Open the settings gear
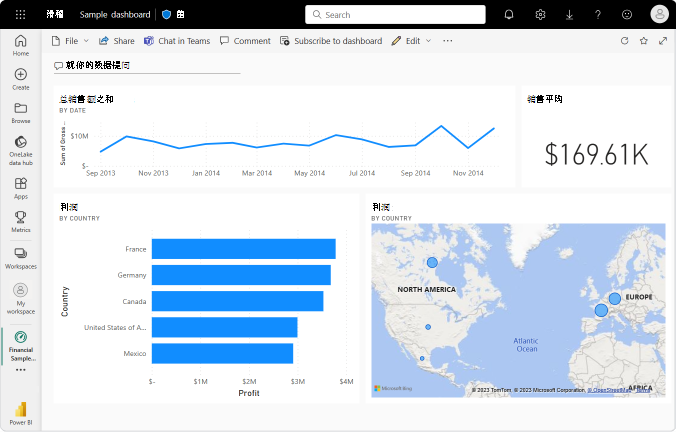Screen dimensions: 676x432 coord(540,15)
